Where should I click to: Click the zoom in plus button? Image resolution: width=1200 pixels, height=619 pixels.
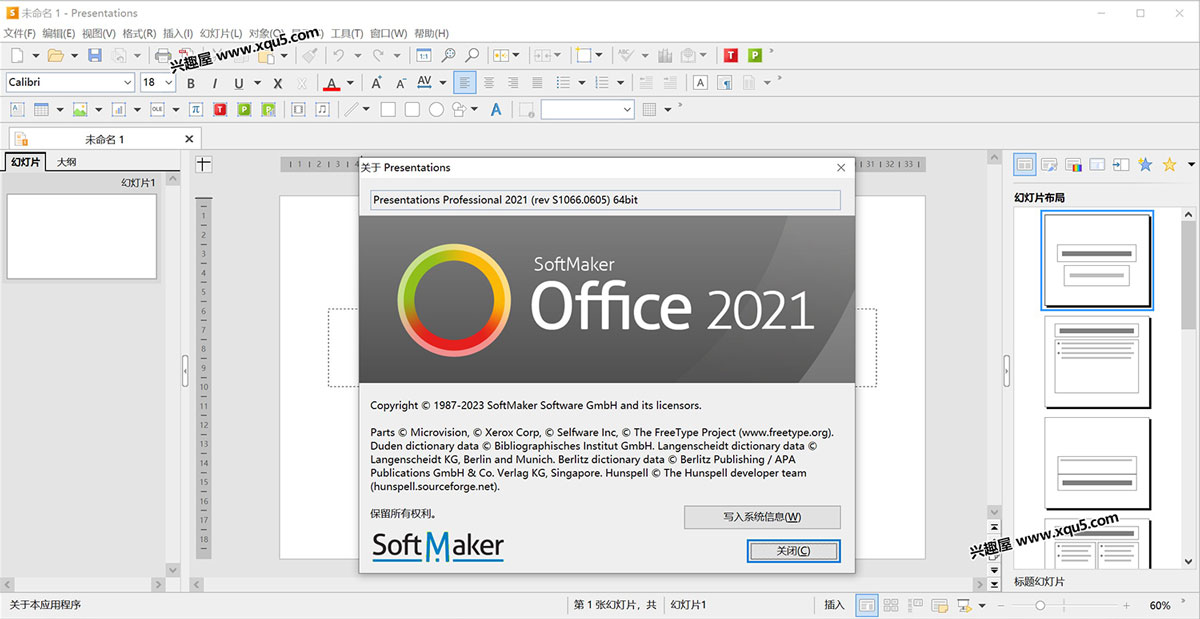click(1127, 605)
